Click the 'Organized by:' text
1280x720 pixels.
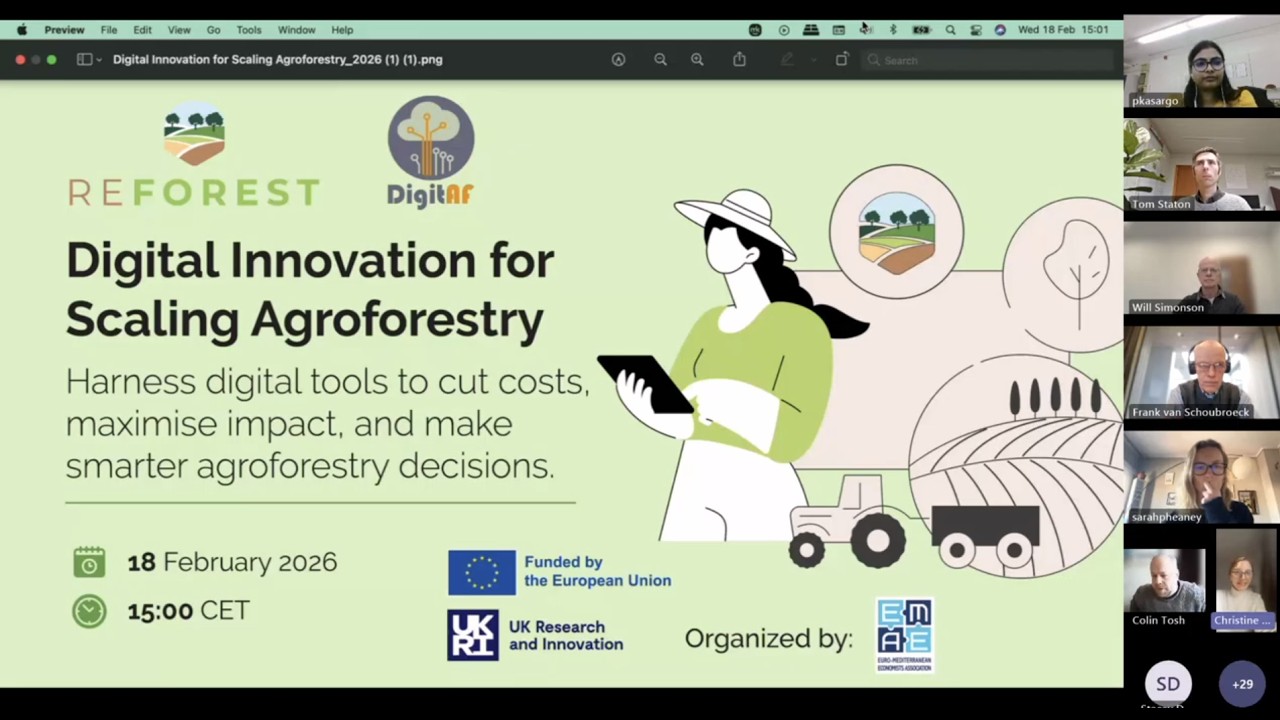click(x=768, y=638)
